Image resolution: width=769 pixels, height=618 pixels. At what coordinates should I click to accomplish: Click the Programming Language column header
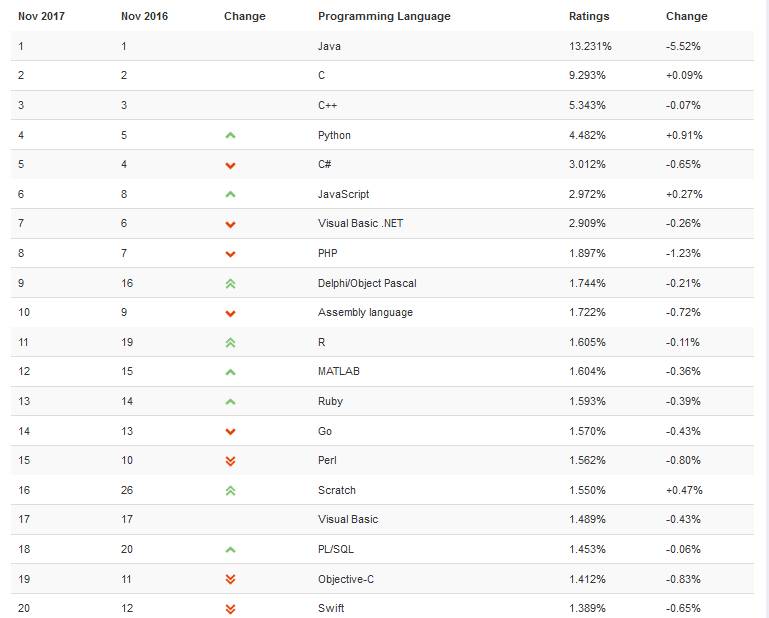pos(384,16)
